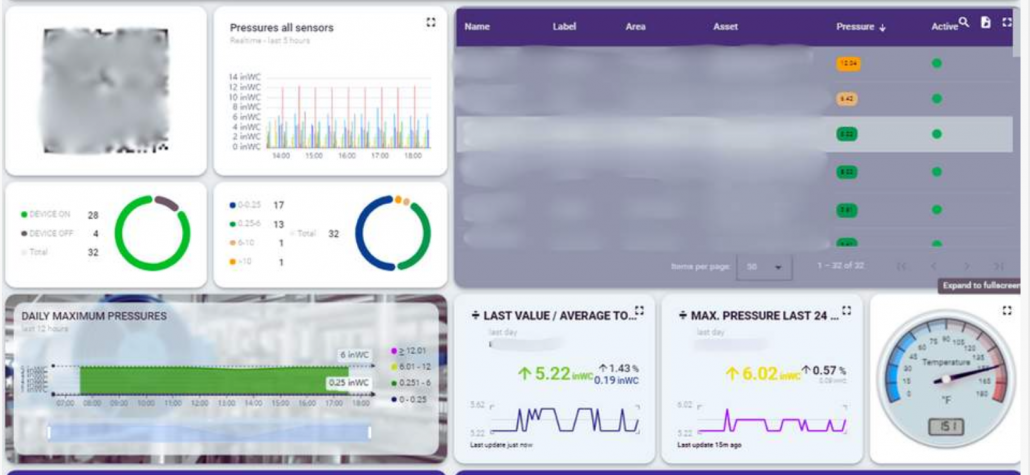
Task: Open Max. Pressure widget sort handle
Action: click(x=682, y=316)
